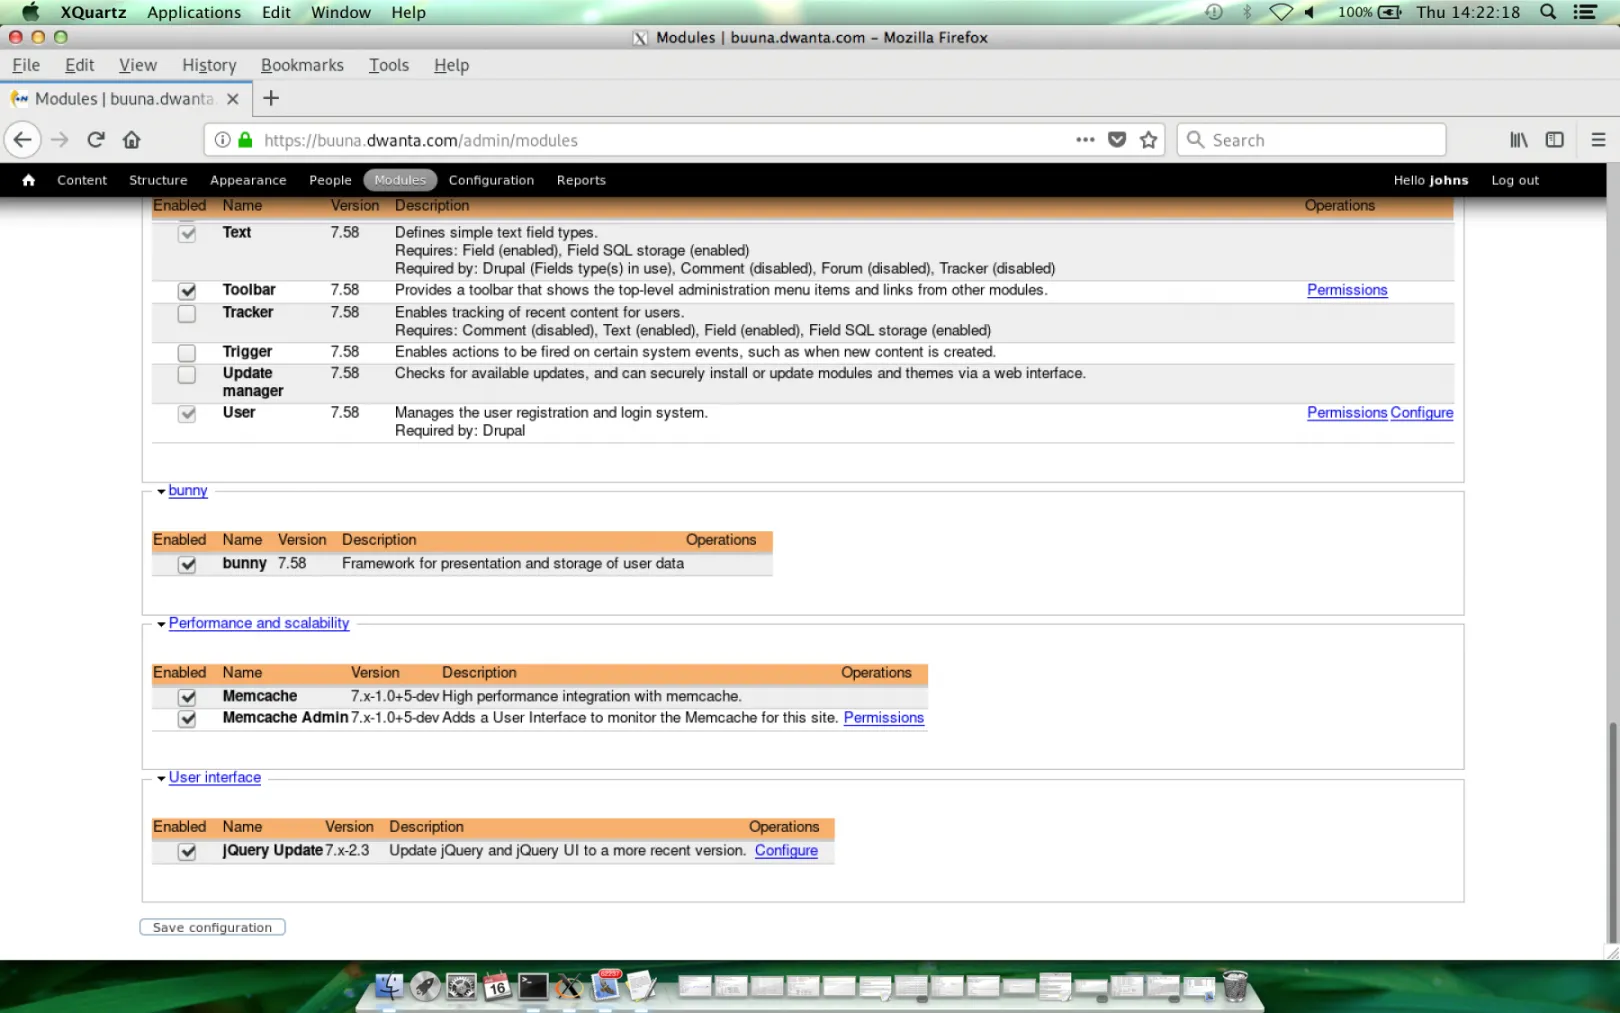Open the Firefox File menu
1620x1013 pixels.
26,65
